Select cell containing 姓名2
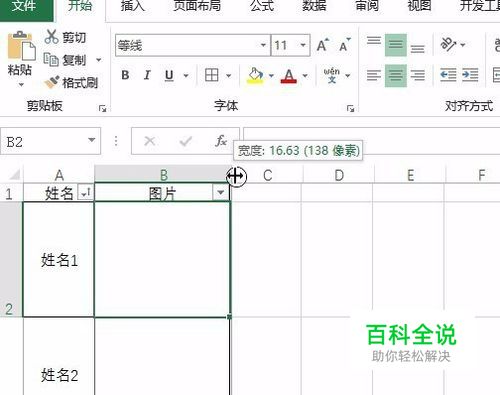Screen dimensions: 500x395 click(59, 357)
